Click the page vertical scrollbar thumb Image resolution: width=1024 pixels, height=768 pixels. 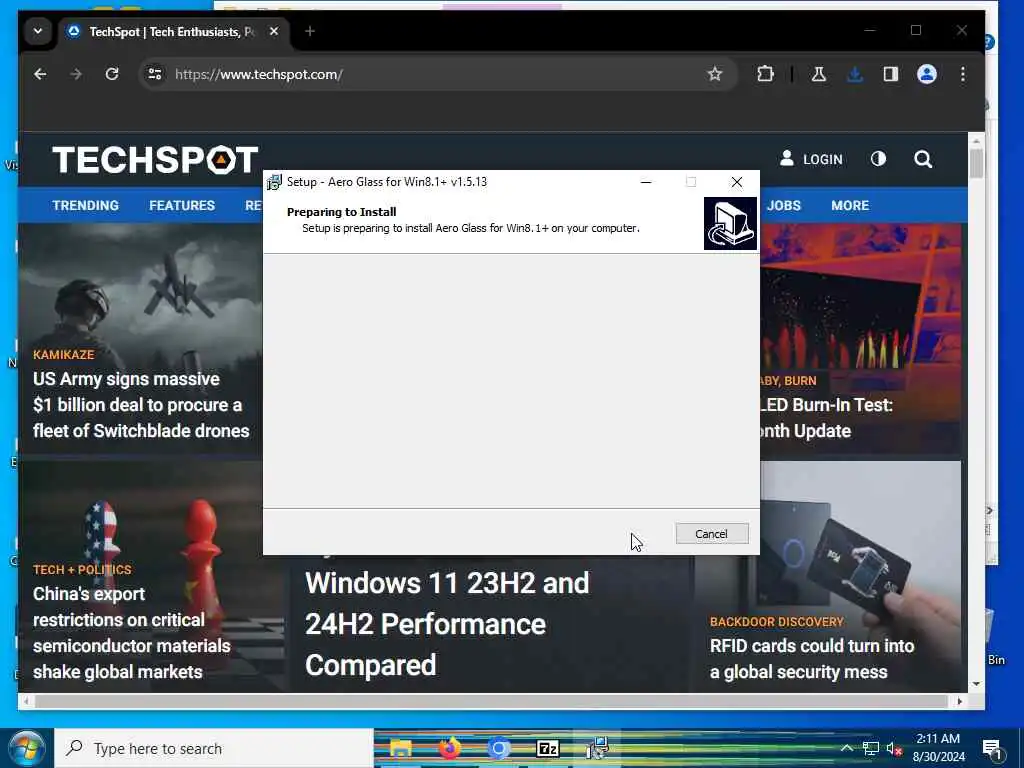tap(976, 163)
